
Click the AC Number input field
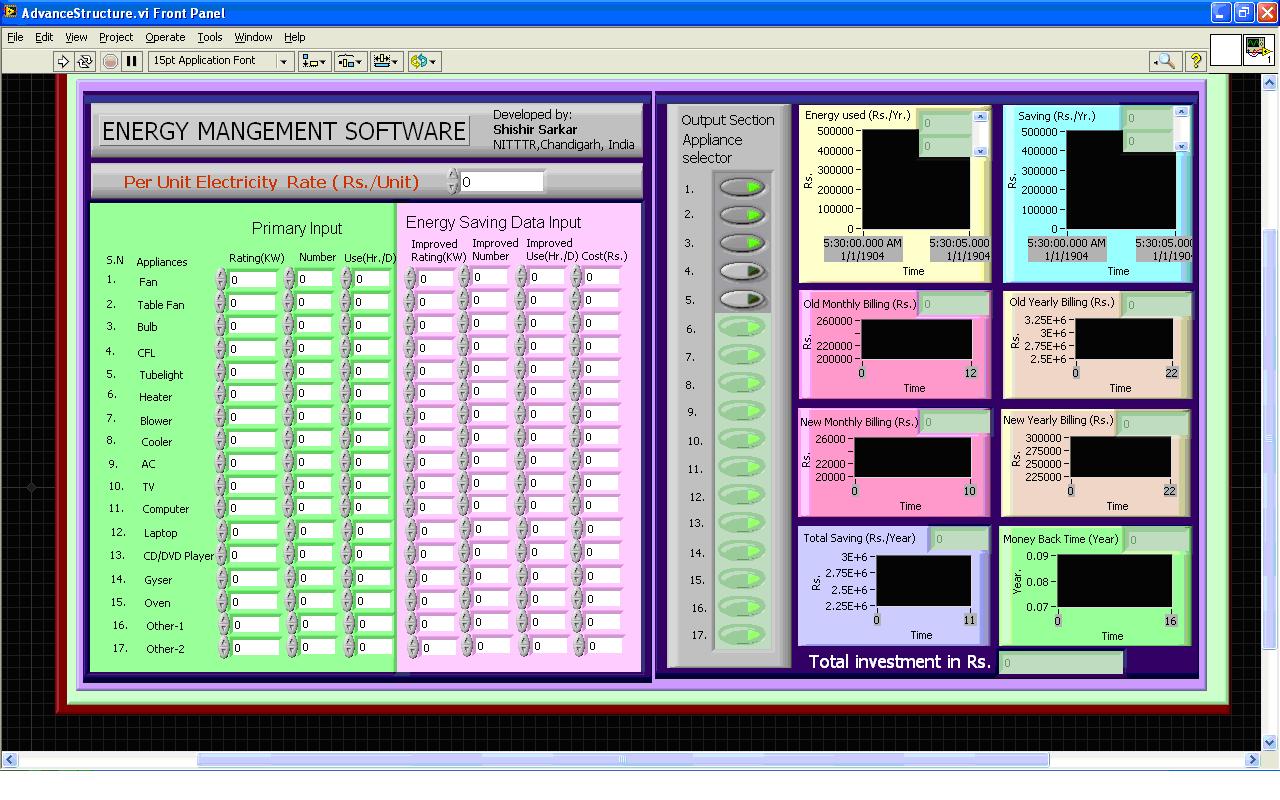click(316, 462)
